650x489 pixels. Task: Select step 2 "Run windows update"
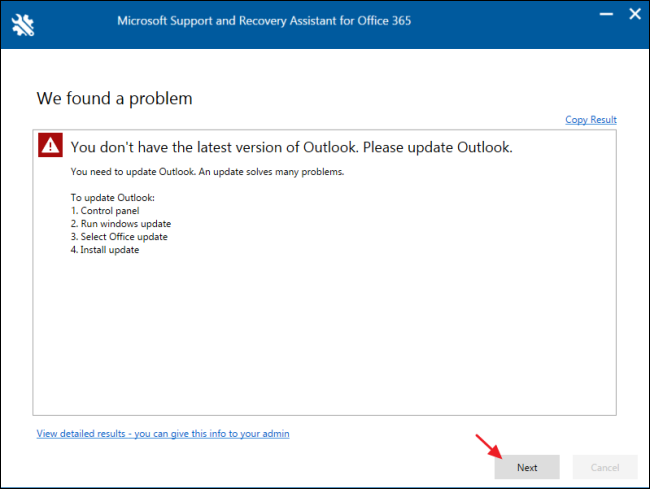(113, 224)
